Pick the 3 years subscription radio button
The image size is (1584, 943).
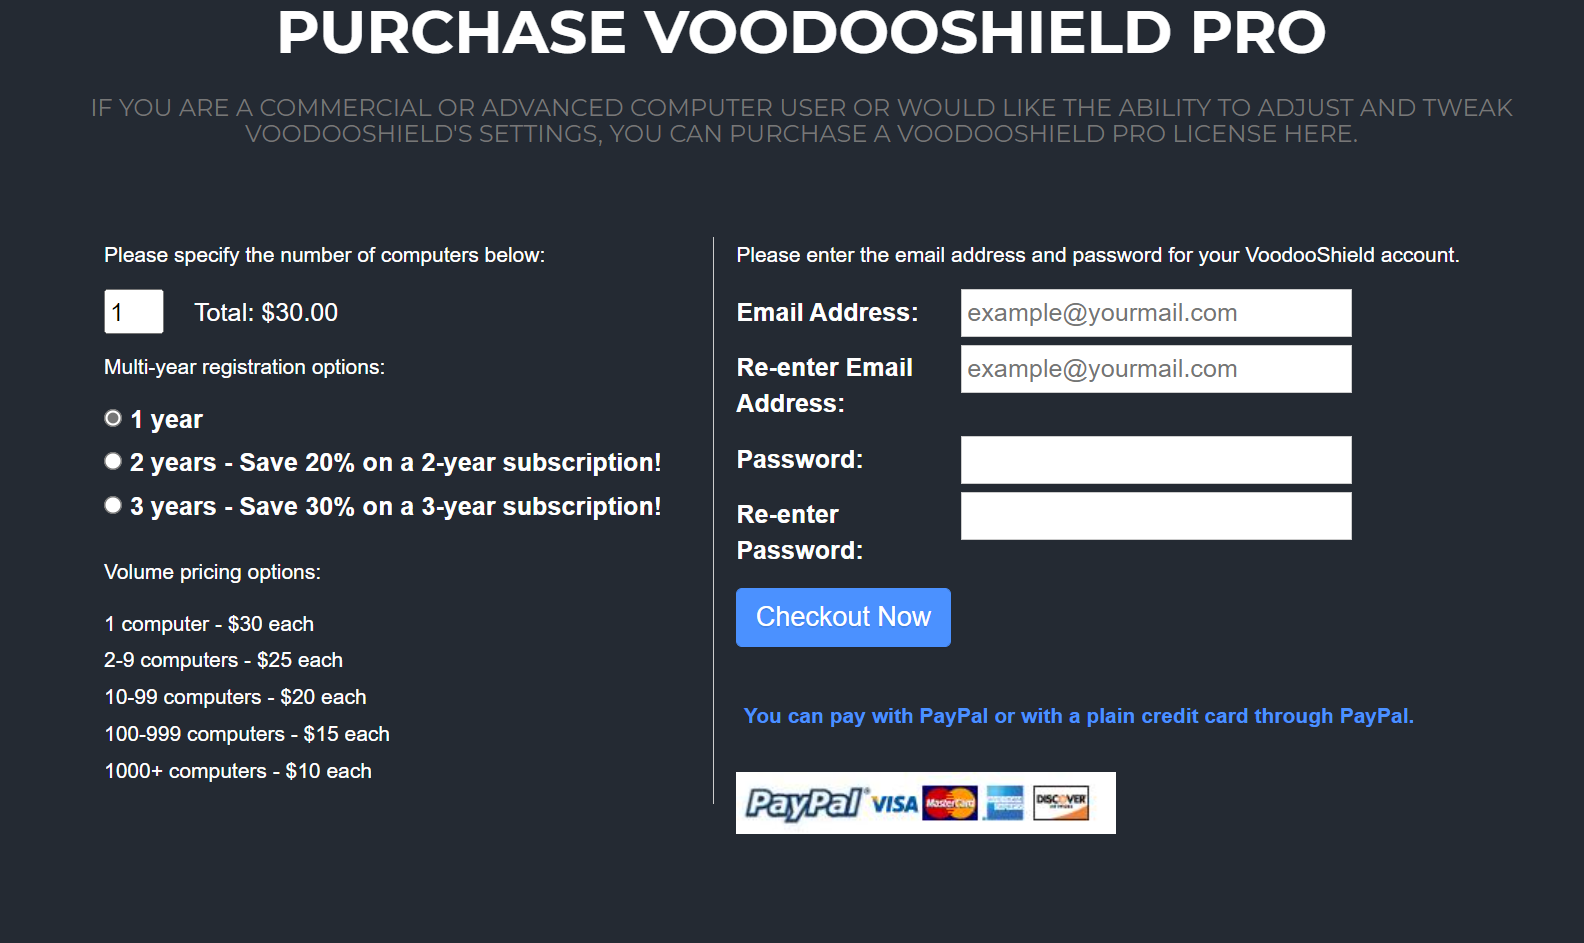(x=113, y=505)
